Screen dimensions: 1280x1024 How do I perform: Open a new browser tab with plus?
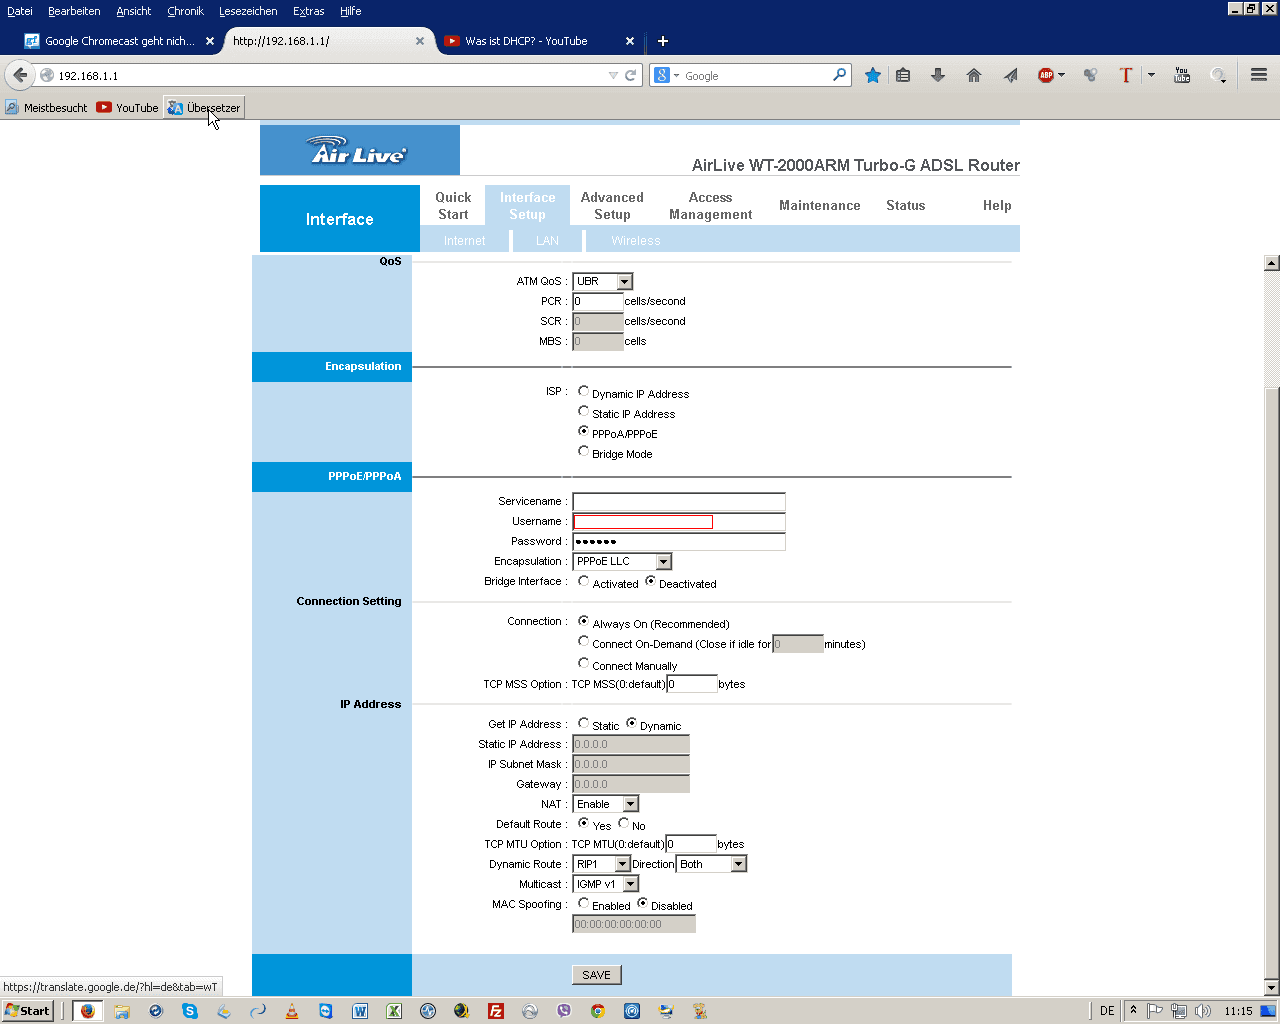click(x=662, y=41)
